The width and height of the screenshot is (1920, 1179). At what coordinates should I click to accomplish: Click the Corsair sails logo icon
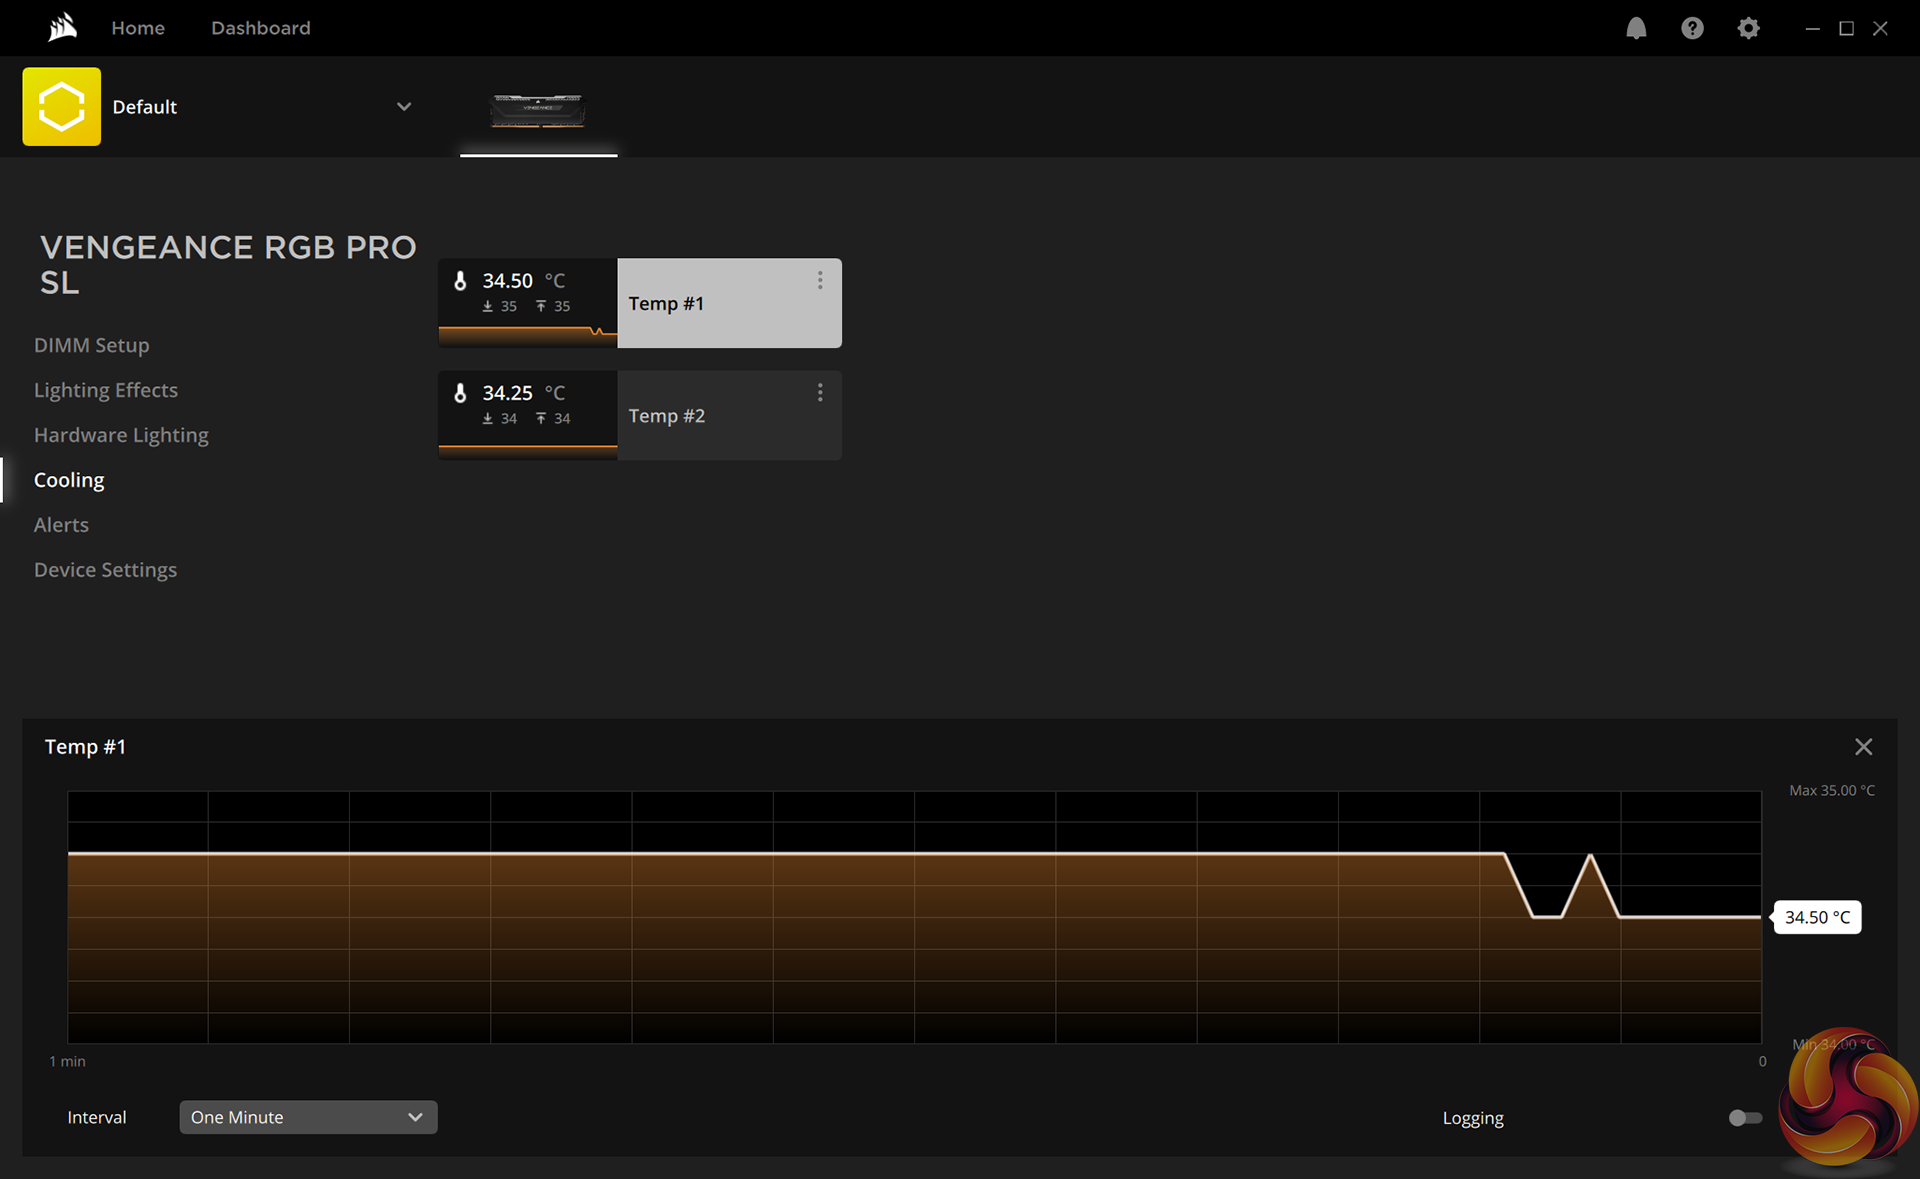[x=62, y=27]
